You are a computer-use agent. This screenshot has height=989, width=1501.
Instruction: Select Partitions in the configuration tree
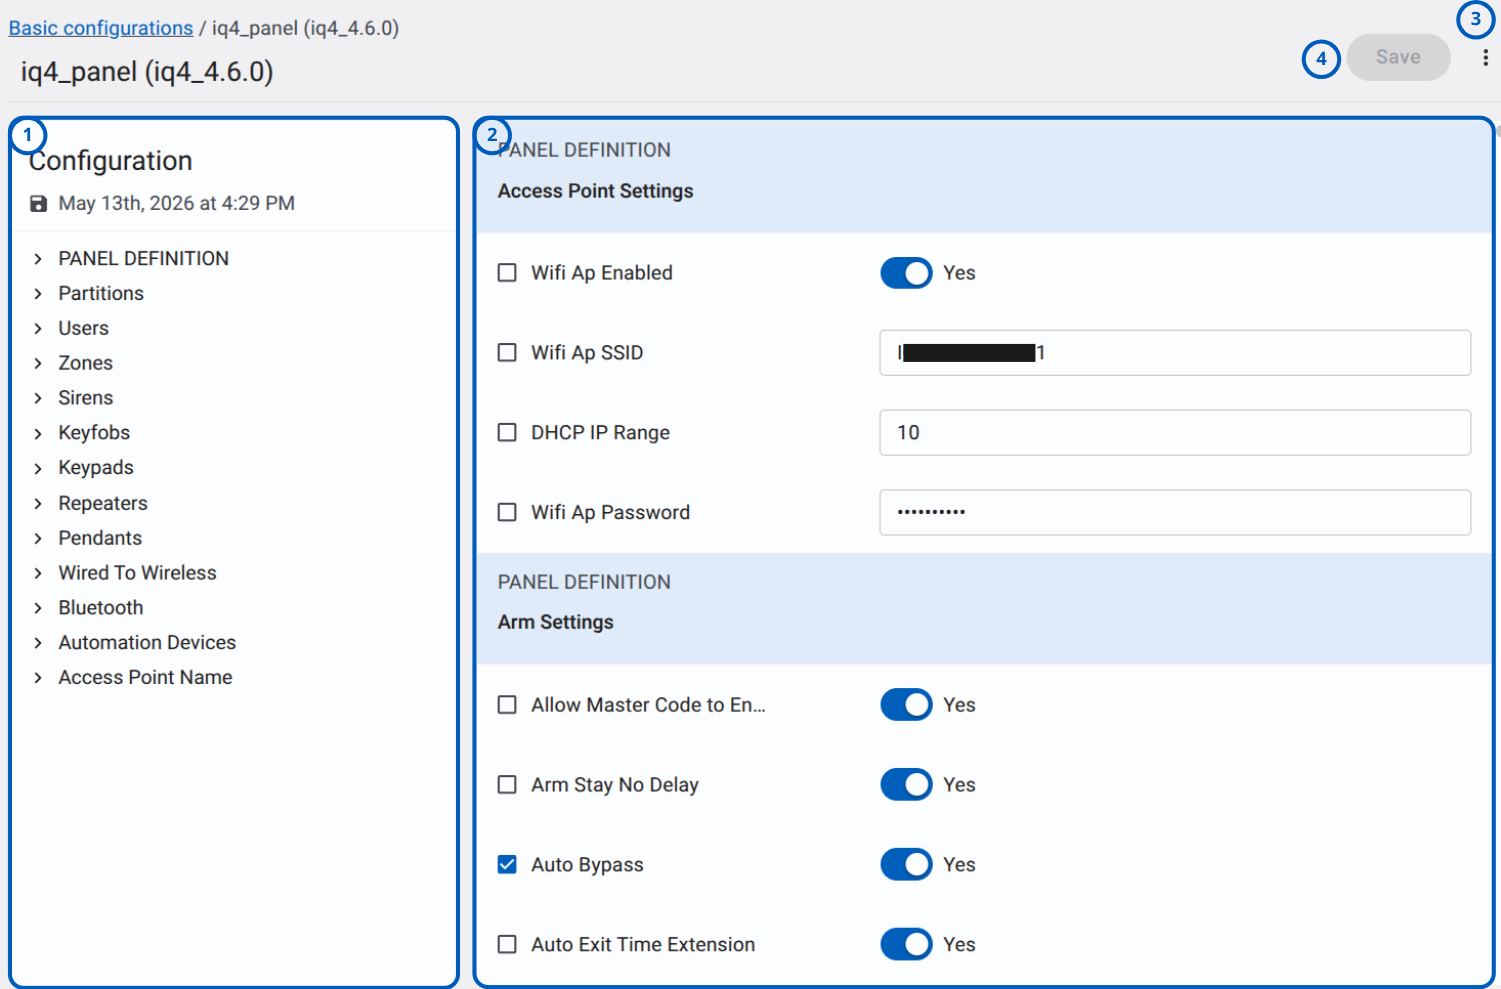pyautogui.click(x=101, y=293)
